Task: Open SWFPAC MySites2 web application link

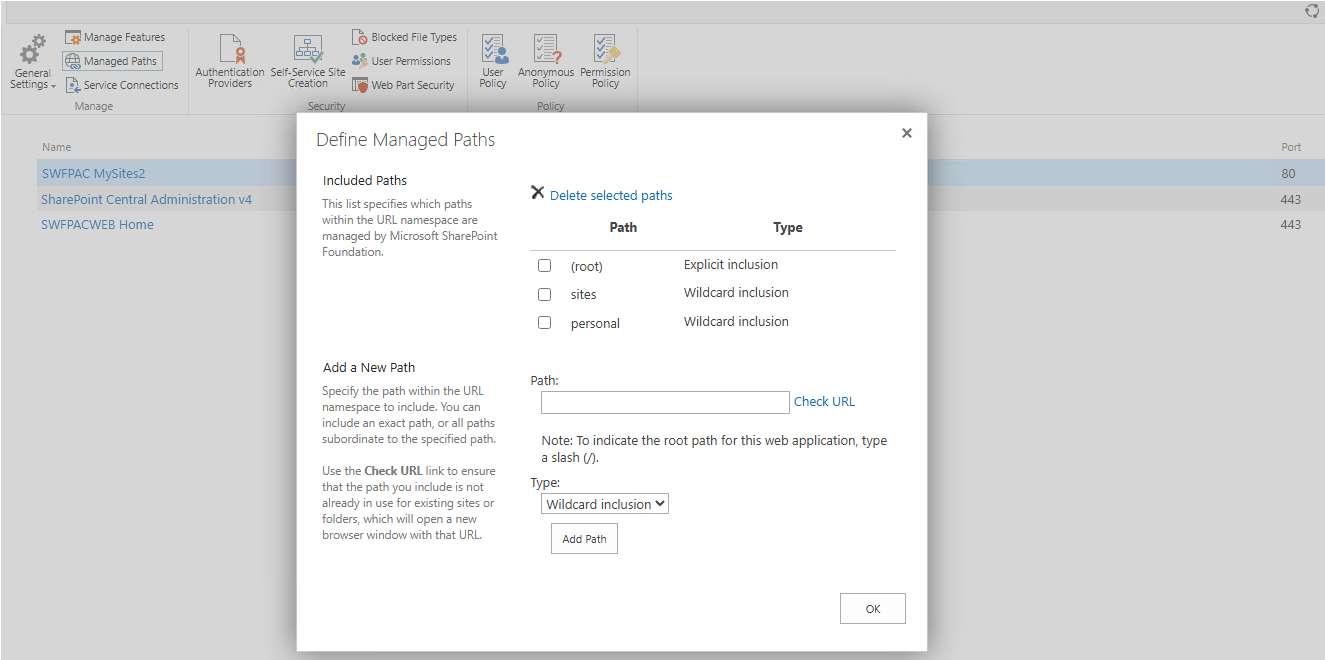Action: pos(94,174)
